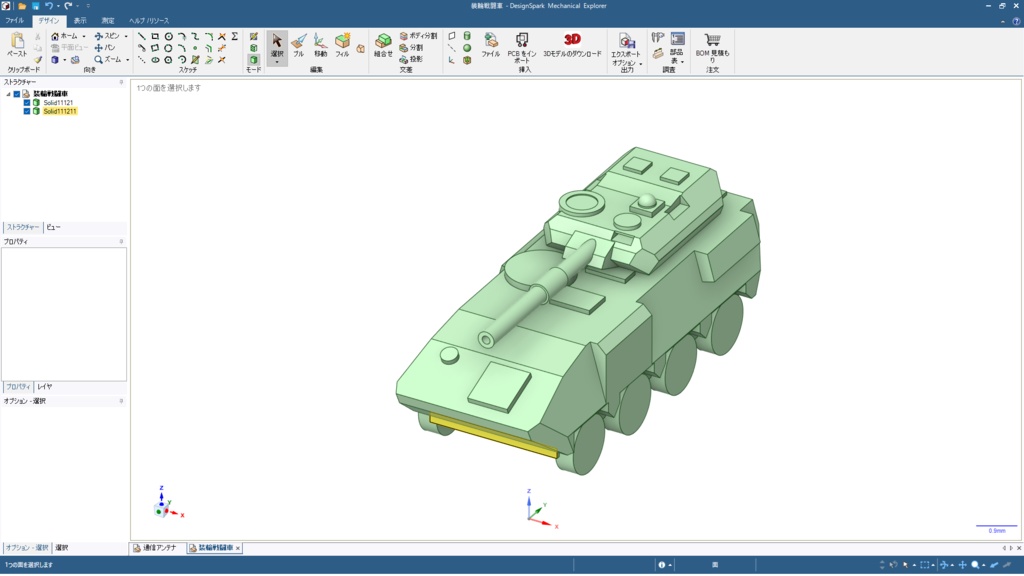The height and width of the screenshot is (576, 1024).
Task: Switch to 3D solid mode icon
Action: [x=253, y=59]
